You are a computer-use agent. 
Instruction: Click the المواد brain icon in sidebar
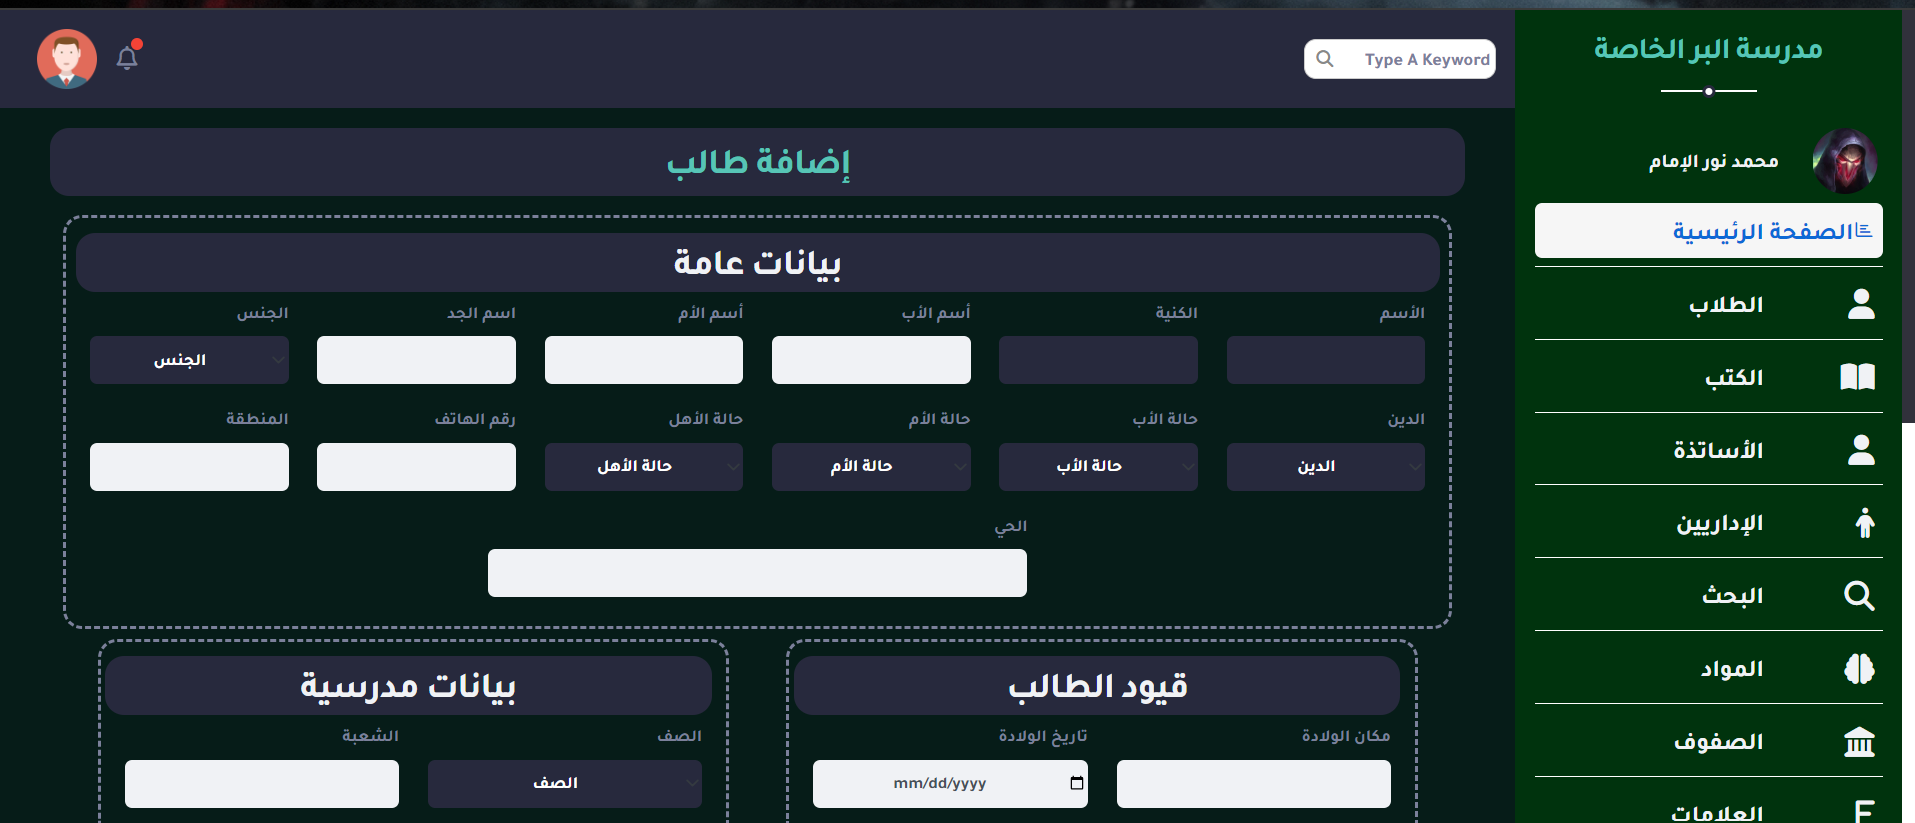[x=1859, y=669]
